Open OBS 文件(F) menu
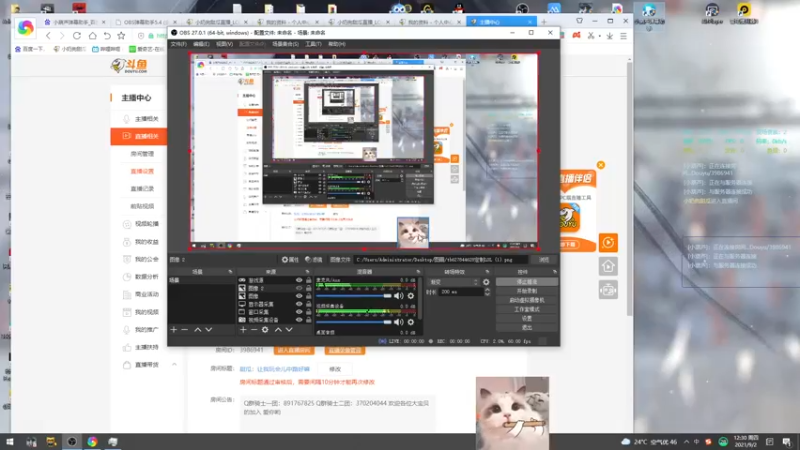800x450 pixels. (179, 44)
